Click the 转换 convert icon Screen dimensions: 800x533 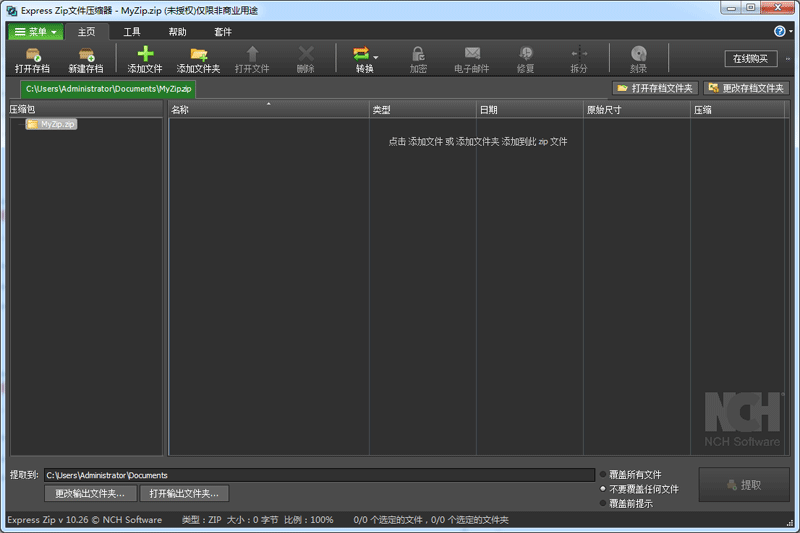point(361,54)
